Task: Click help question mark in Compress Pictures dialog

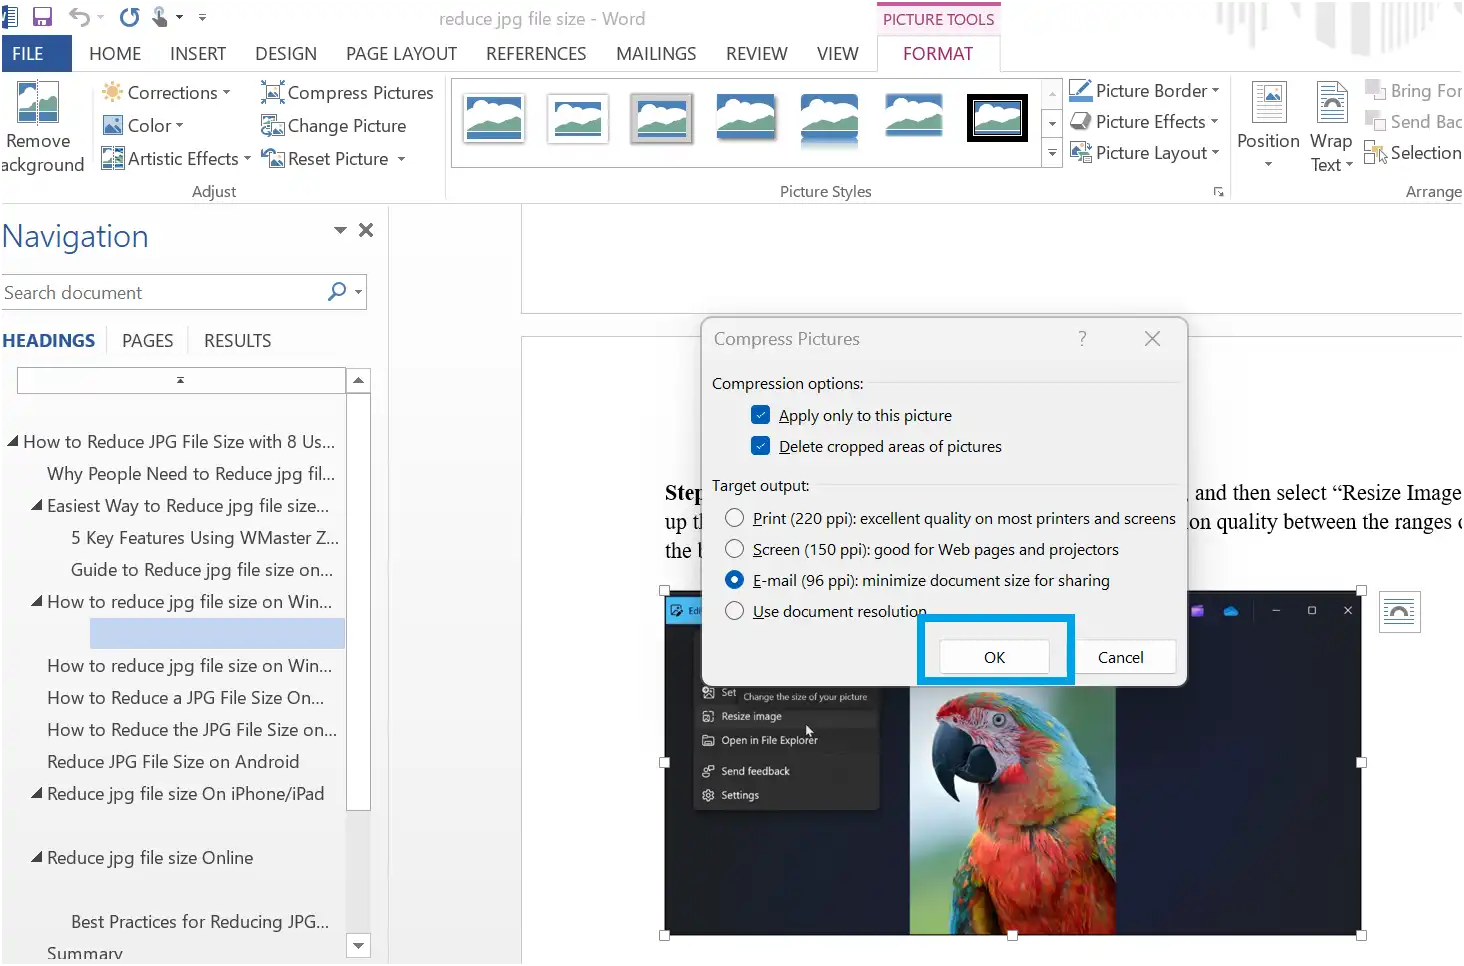Action: 1082,338
